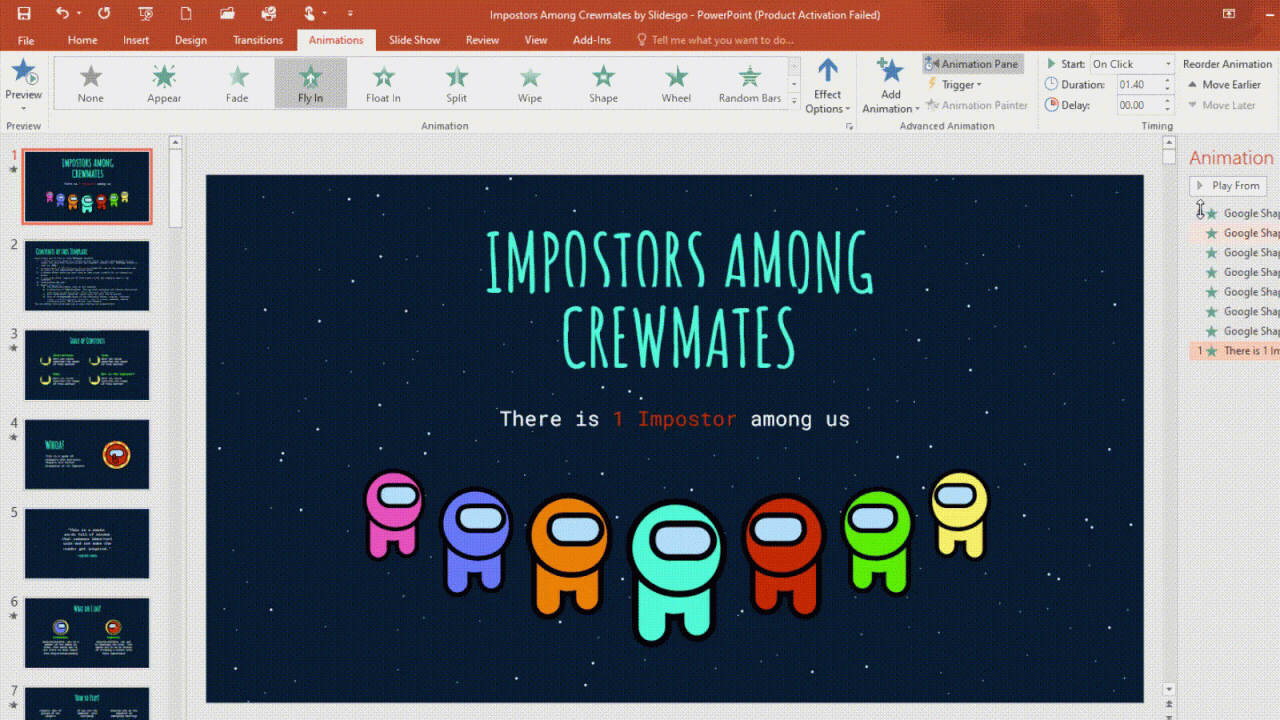Click the 'Impostors Among Crewmates' slide title
1280x720 pixels.
coord(679,299)
